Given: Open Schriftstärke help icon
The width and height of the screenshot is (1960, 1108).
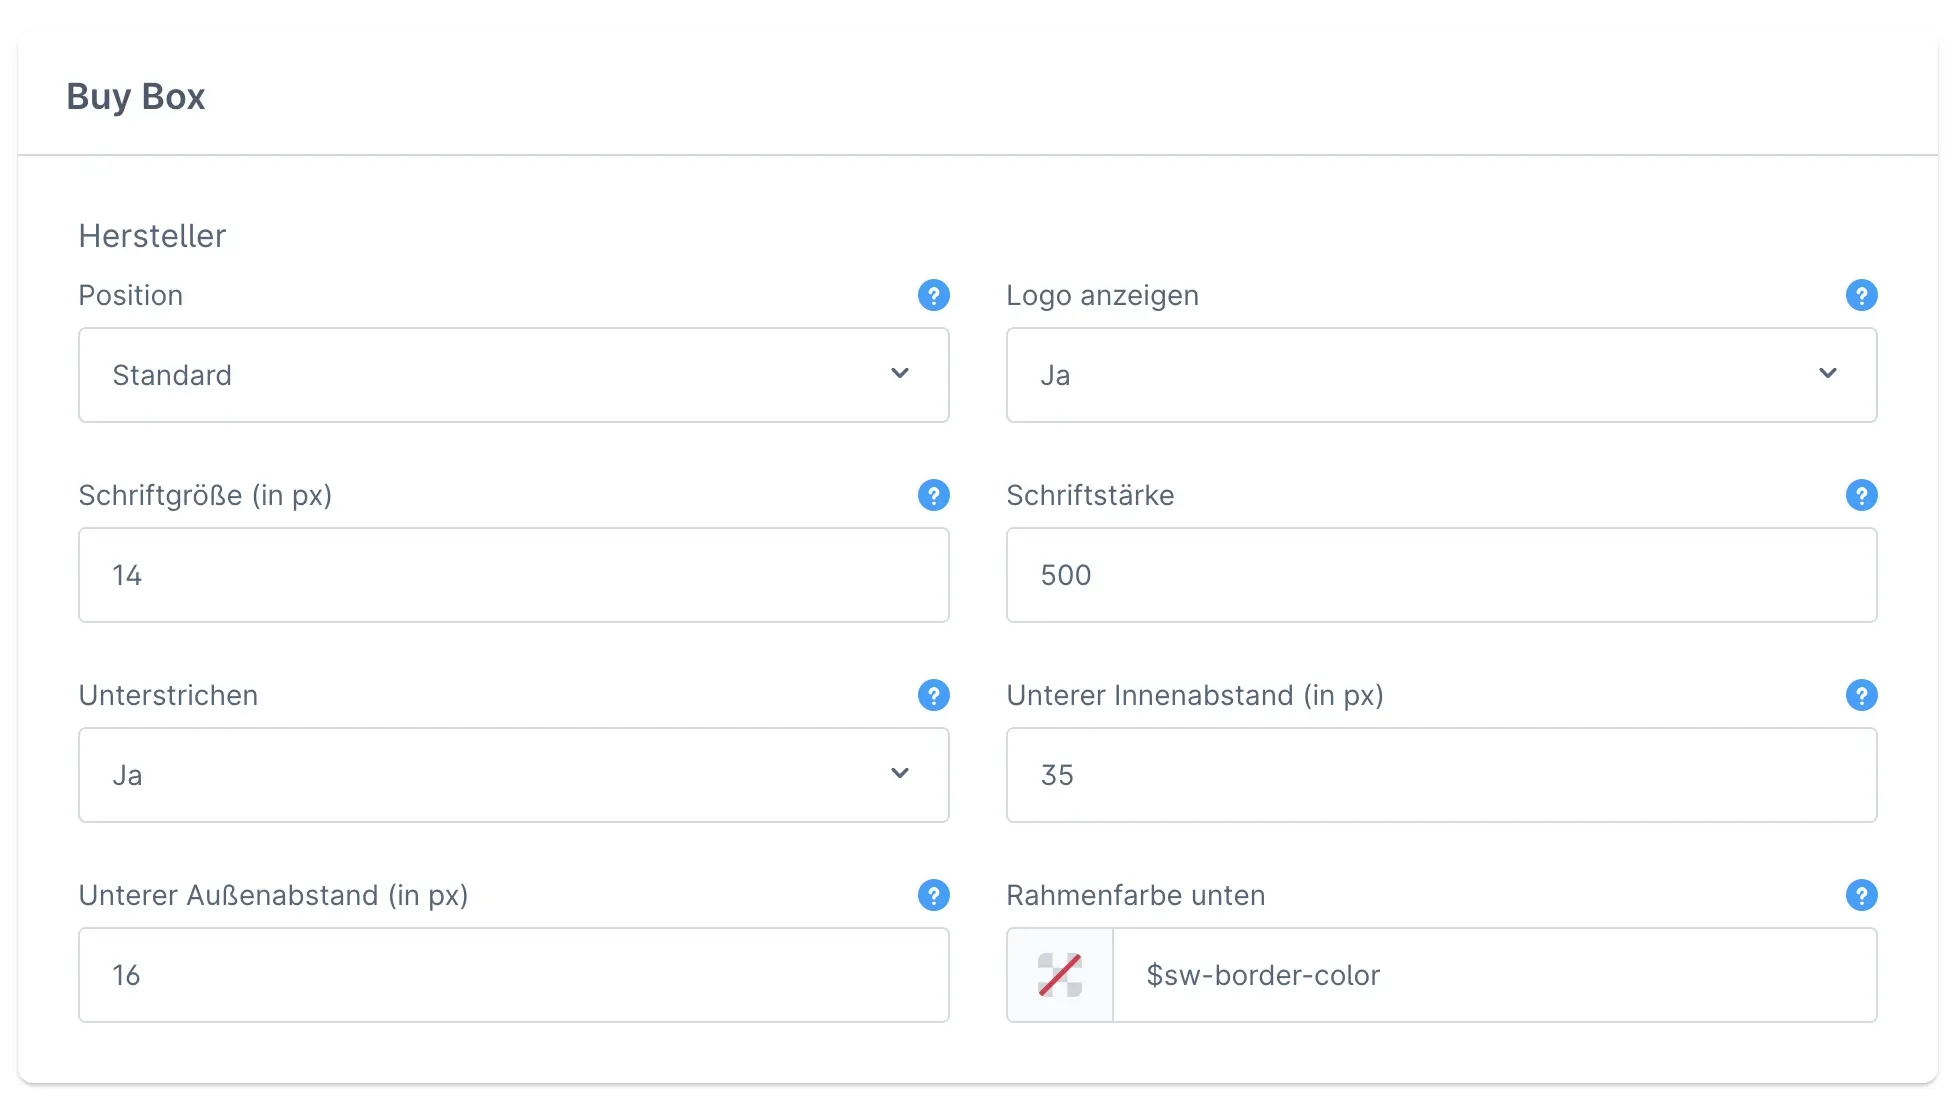Looking at the screenshot, I should [x=1861, y=495].
